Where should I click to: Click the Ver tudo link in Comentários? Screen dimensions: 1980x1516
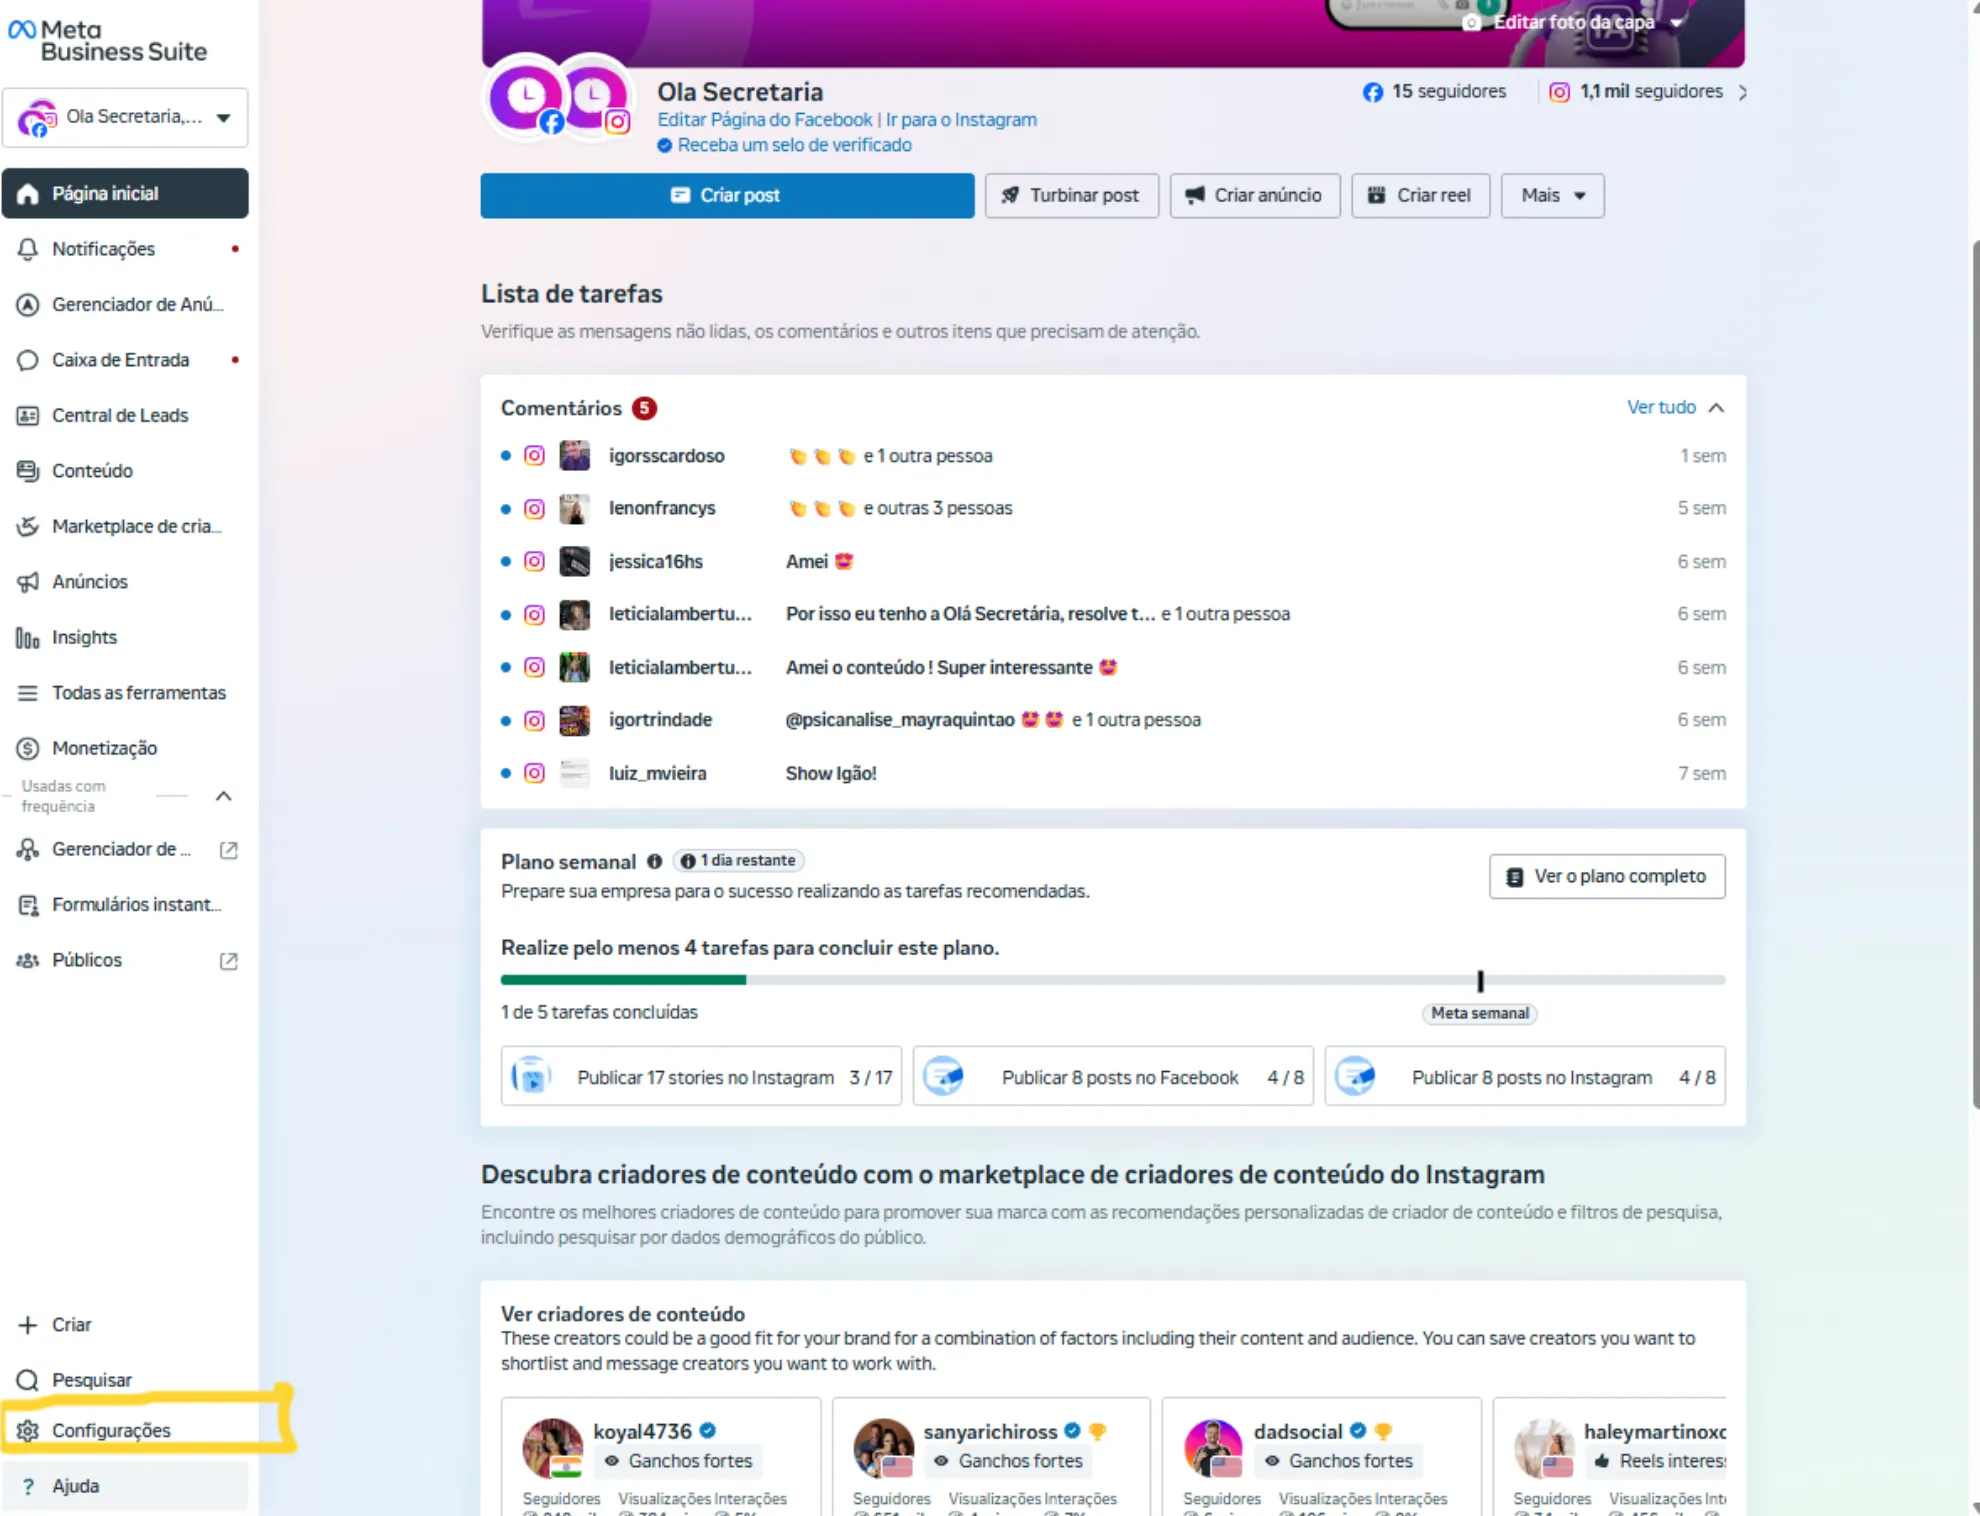pos(1661,408)
